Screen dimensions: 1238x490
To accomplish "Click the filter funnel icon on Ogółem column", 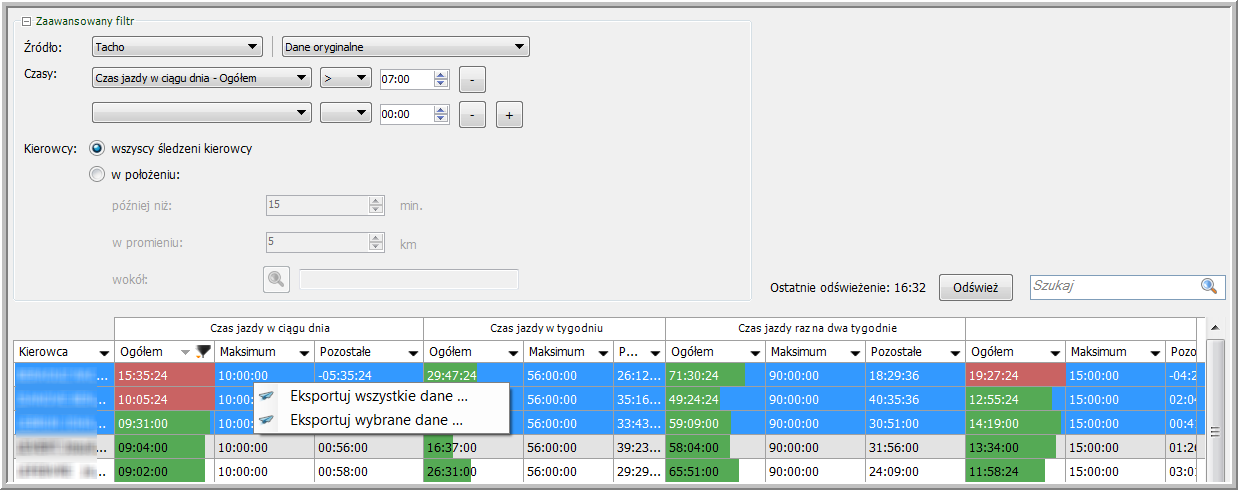I will pyautogui.click(x=203, y=352).
